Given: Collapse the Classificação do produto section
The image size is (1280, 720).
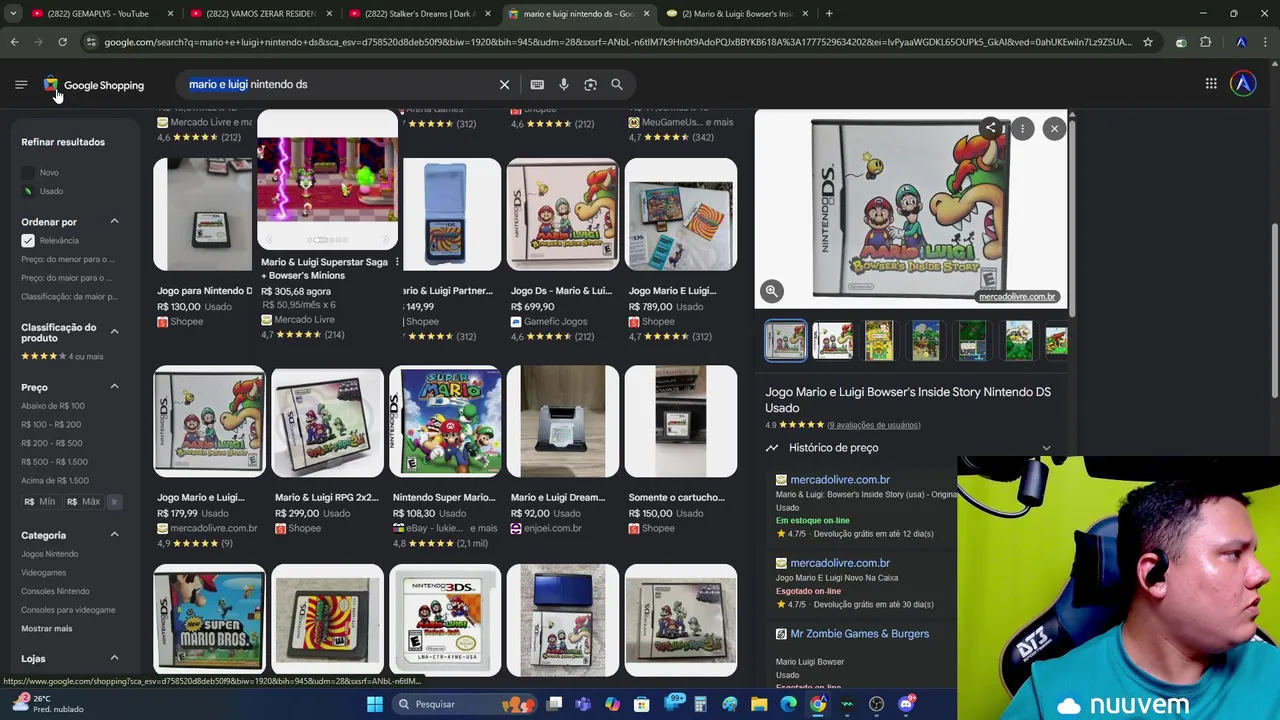Looking at the screenshot, I should click(x=114, y=331).
